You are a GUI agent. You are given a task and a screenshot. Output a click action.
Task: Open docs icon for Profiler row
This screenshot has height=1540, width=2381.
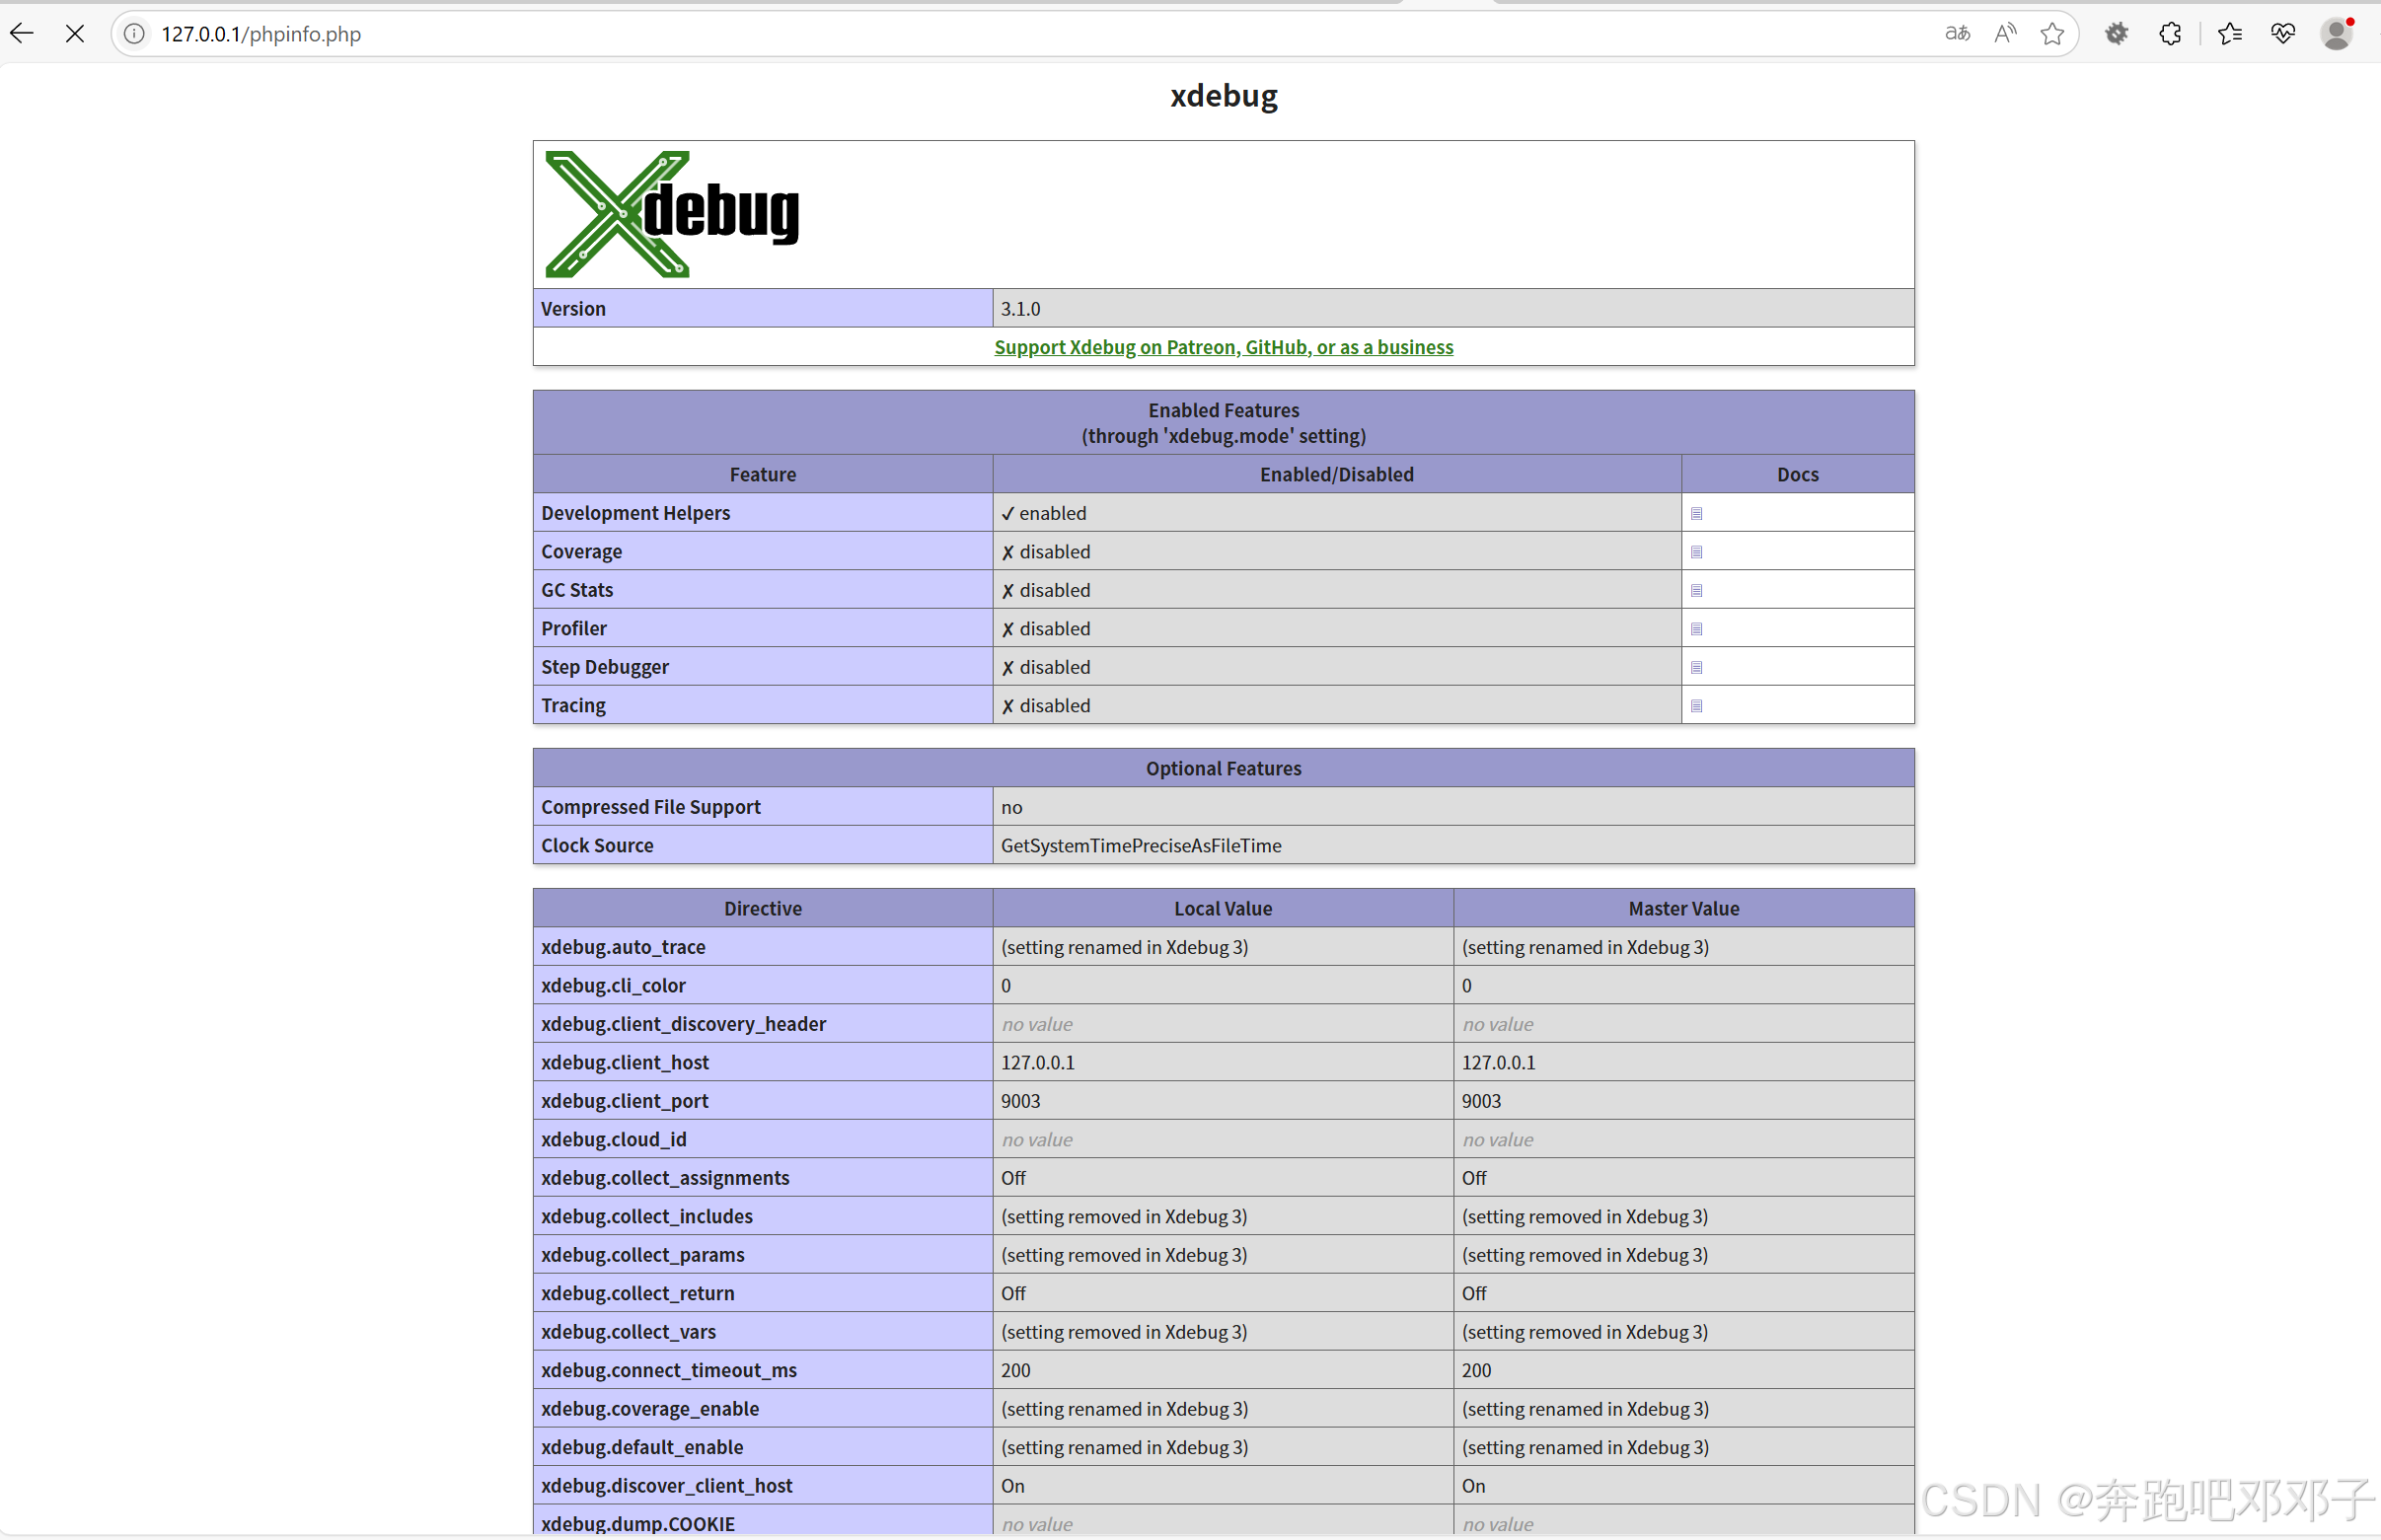pyautogui.click(x=1696, y=629)
